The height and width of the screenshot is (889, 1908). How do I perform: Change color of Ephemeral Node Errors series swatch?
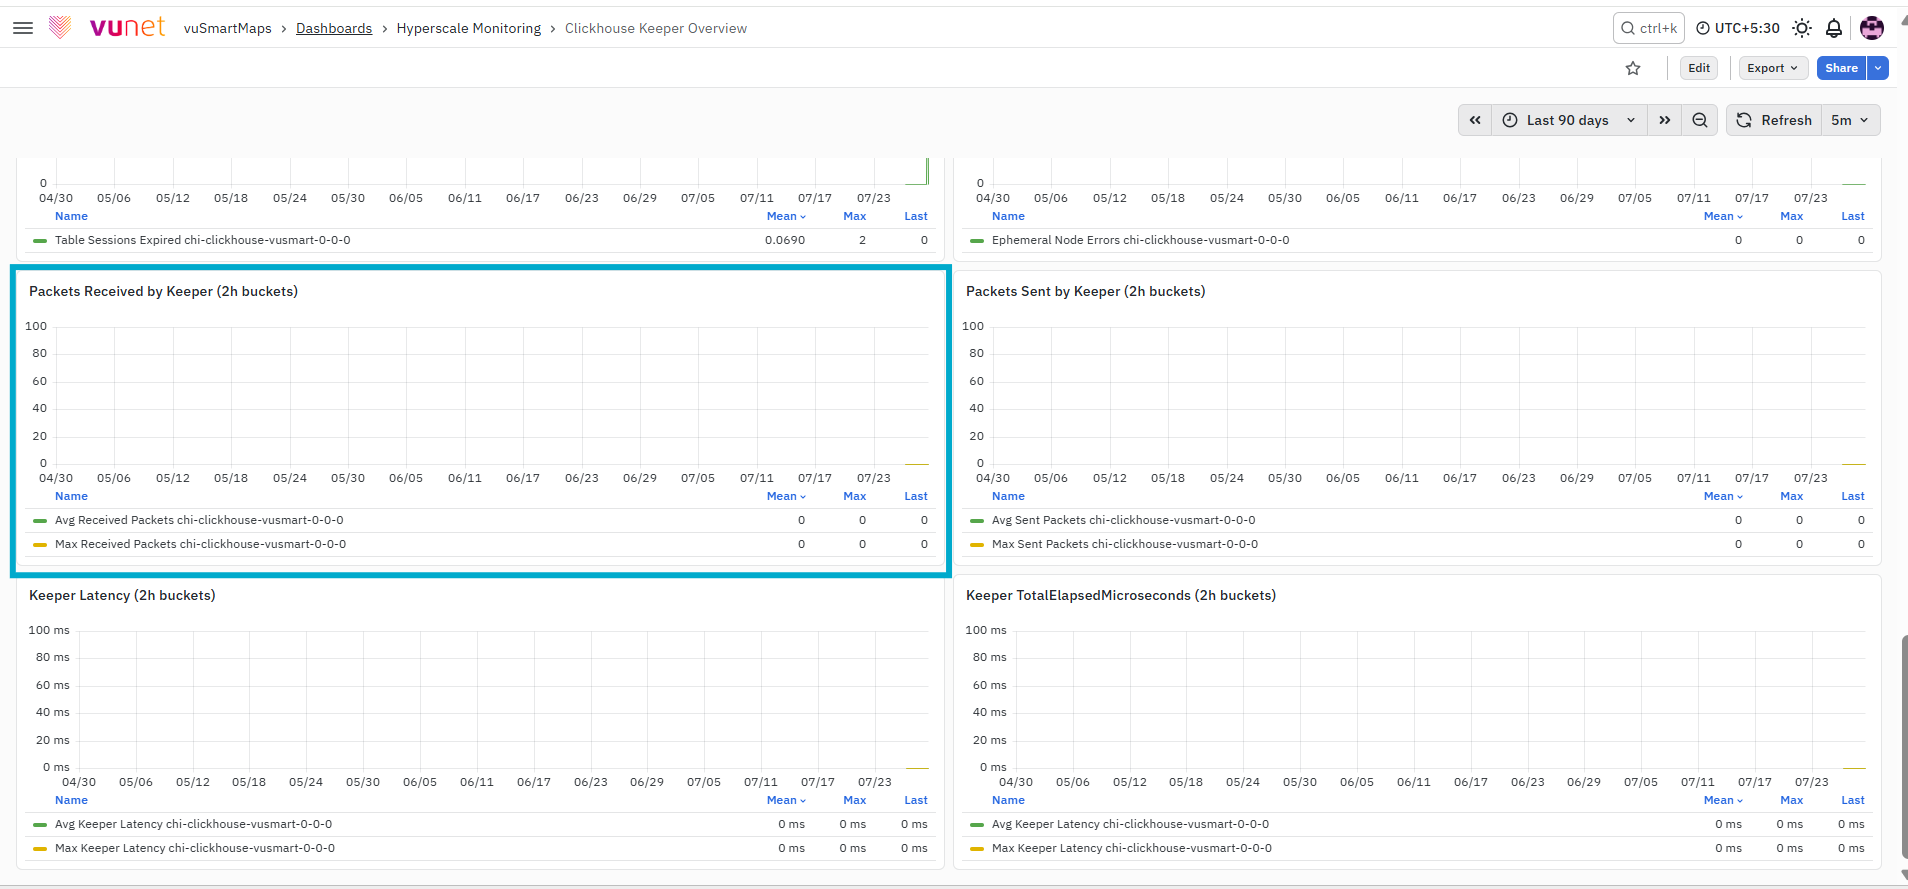pyautogui.click(x=977, y=241)
